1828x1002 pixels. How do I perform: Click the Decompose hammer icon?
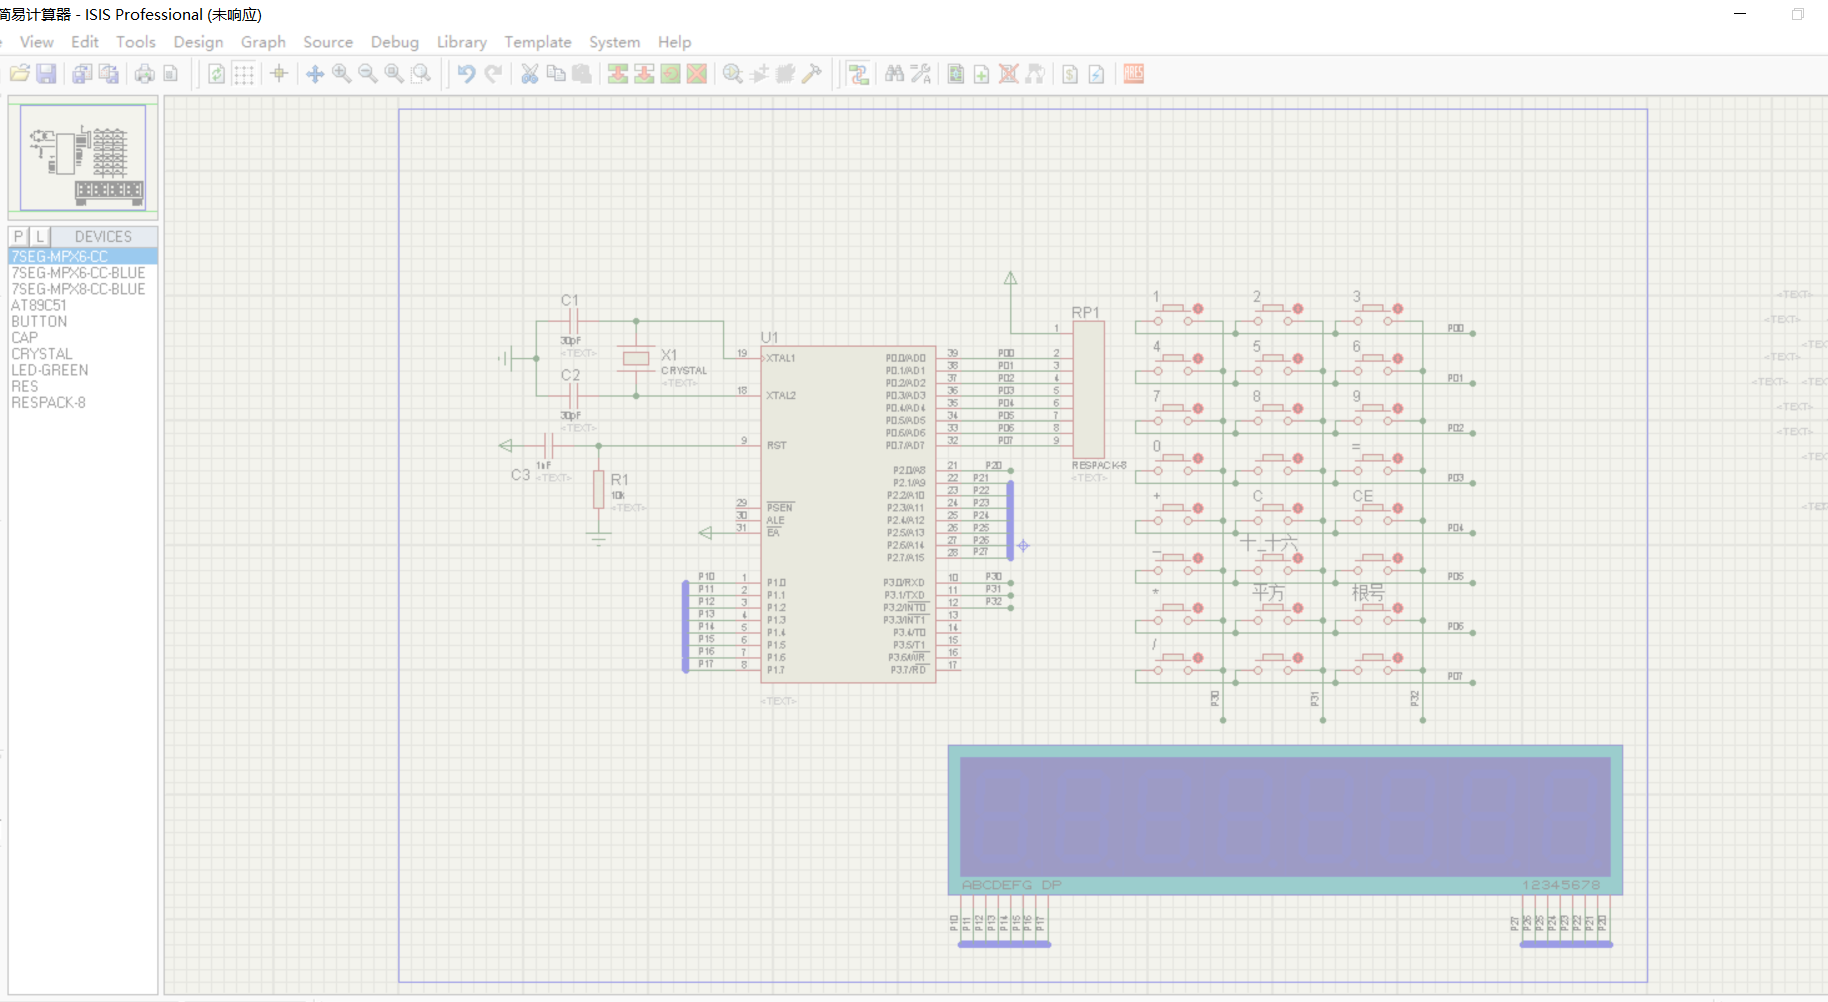tap(812, 74)
